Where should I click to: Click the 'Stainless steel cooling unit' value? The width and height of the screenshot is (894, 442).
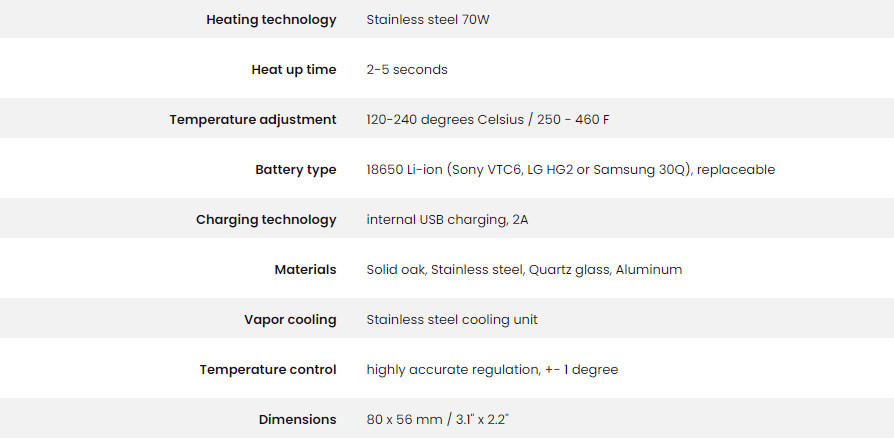pyautogui.click(x=452, y=320)
